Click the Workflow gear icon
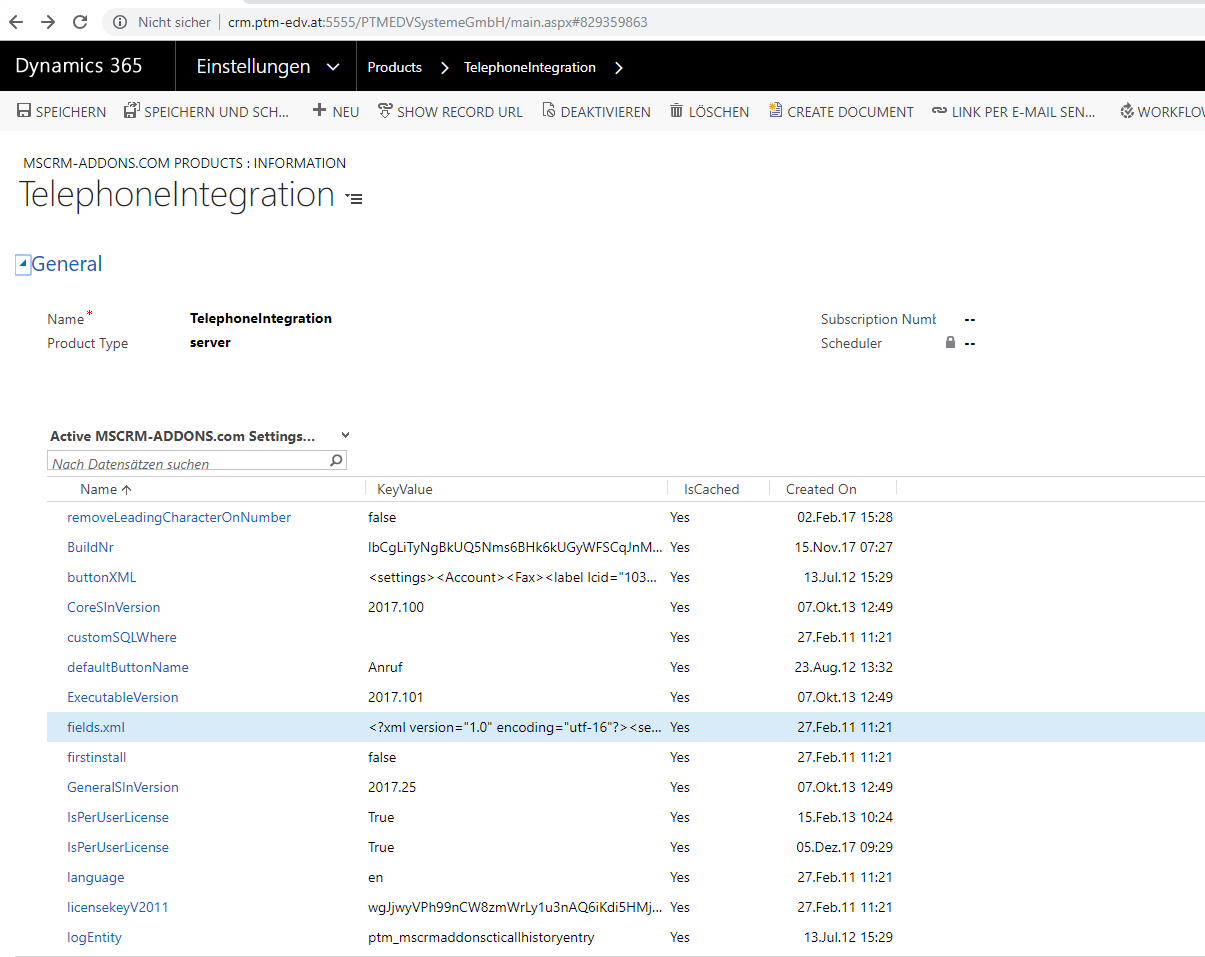 pos(1127,111)
